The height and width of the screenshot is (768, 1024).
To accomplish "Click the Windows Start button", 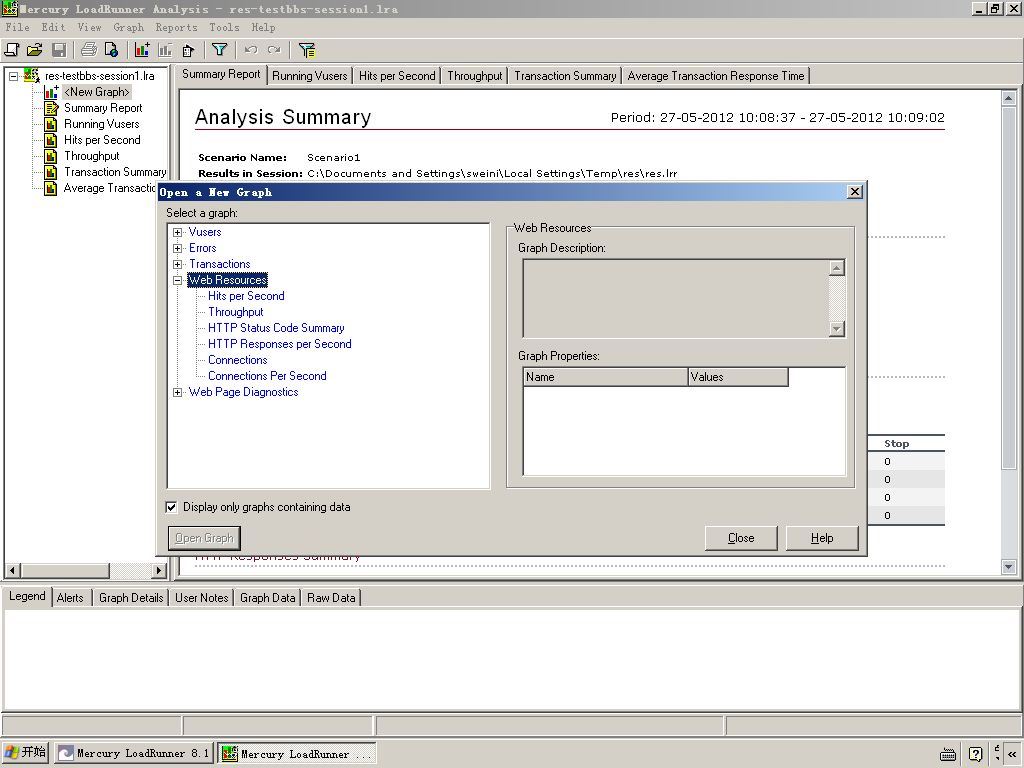I will tap(25, 752).
